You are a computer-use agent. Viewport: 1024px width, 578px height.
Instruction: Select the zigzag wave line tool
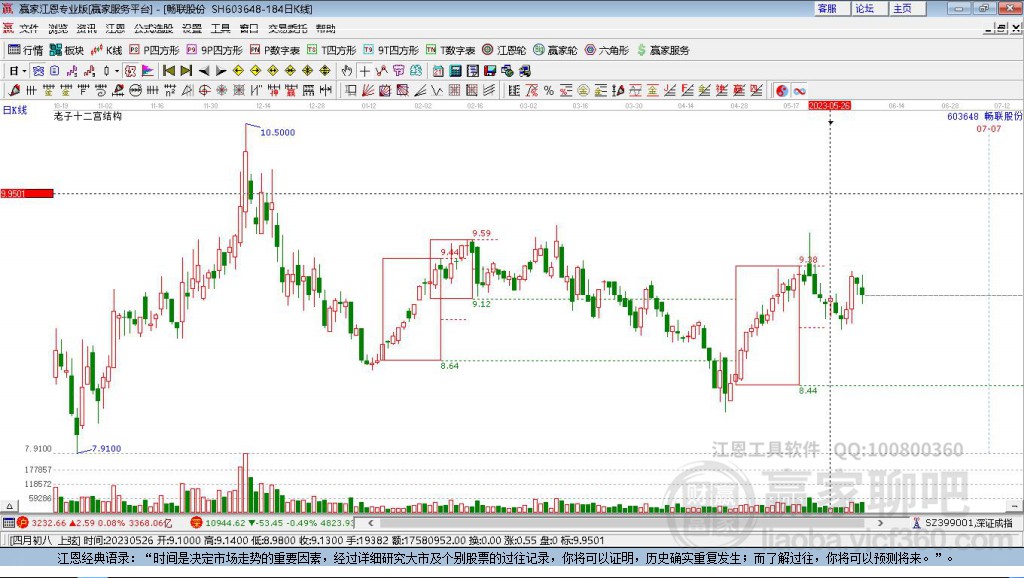coord(437,90)
